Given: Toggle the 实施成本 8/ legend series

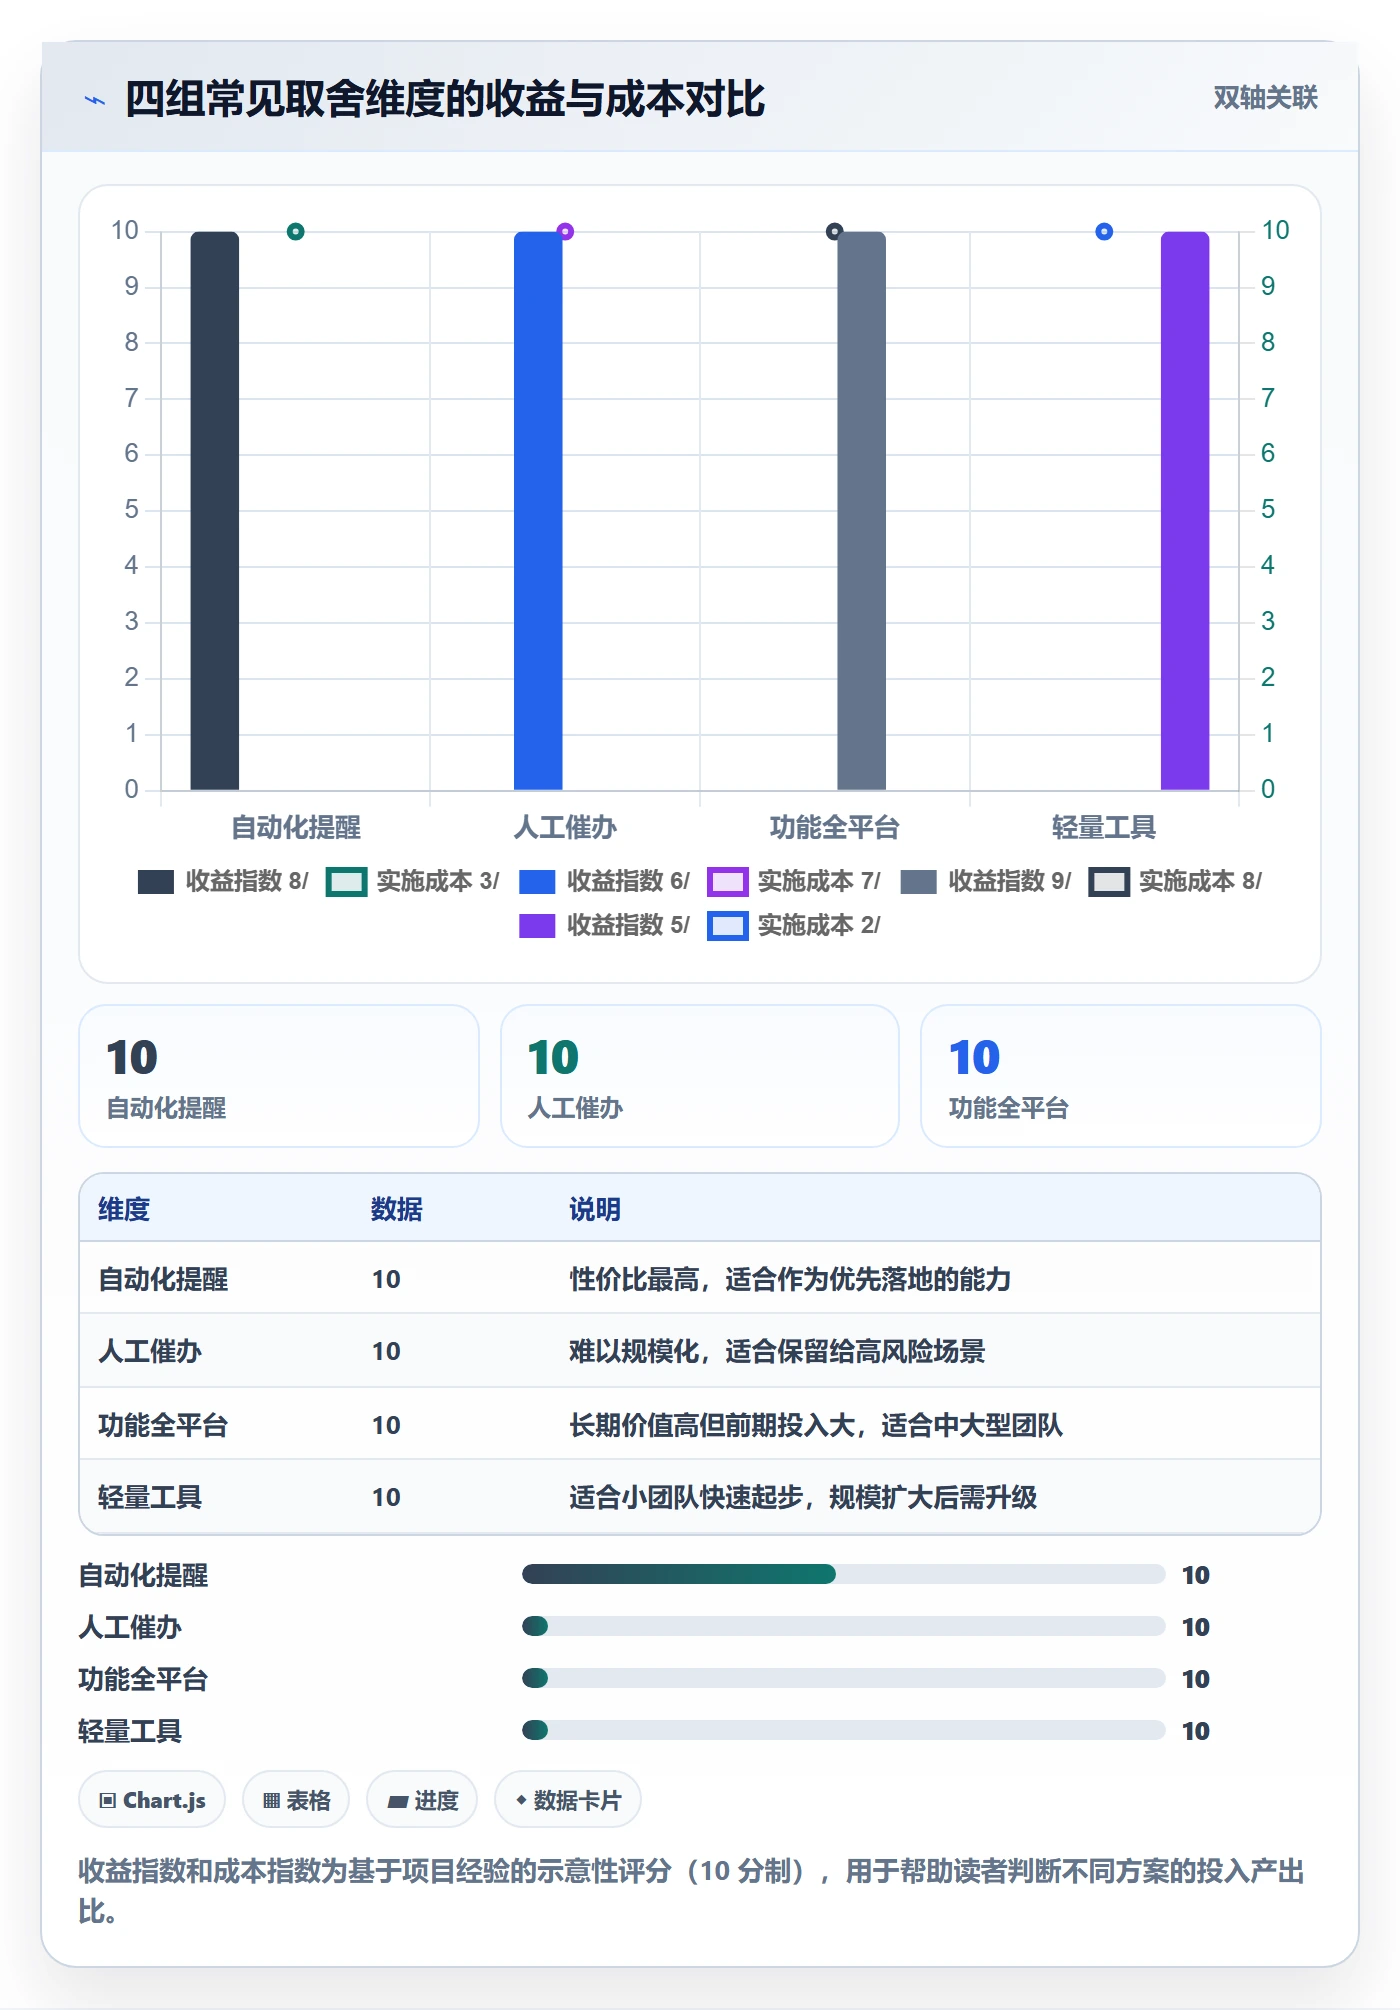Looking at the screenshot, I should point(1176,881).
